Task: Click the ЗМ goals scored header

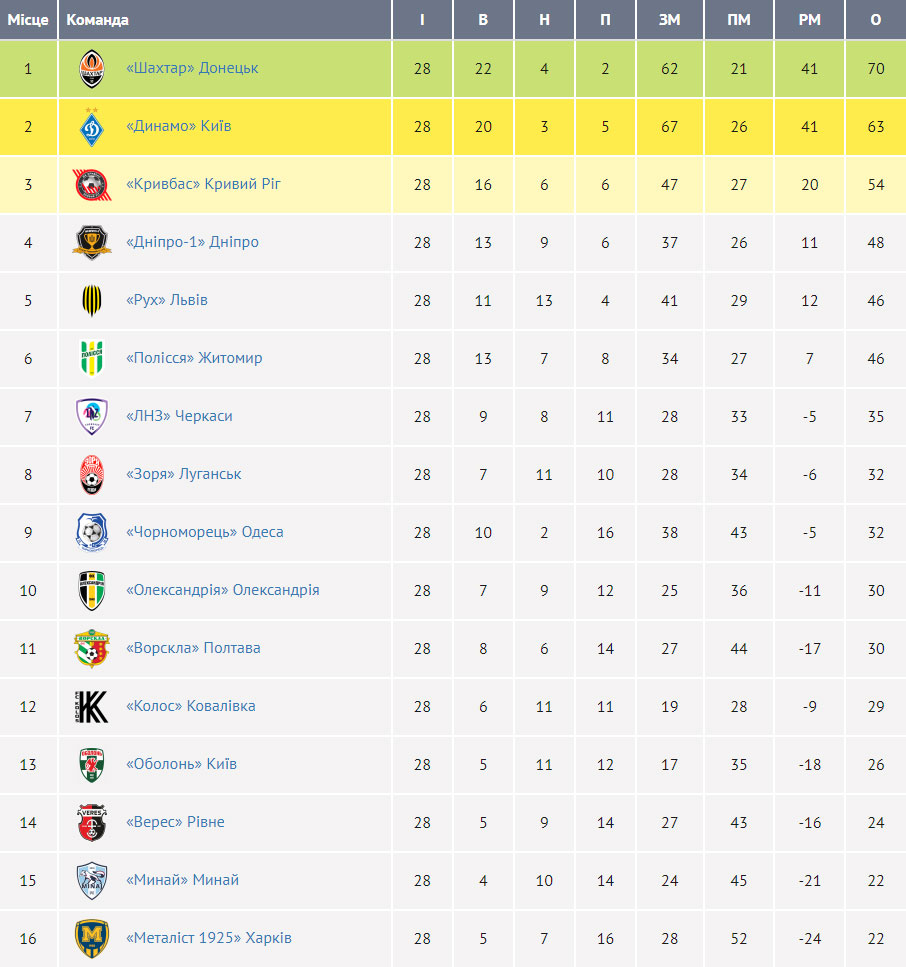Action: click(670, 20)
